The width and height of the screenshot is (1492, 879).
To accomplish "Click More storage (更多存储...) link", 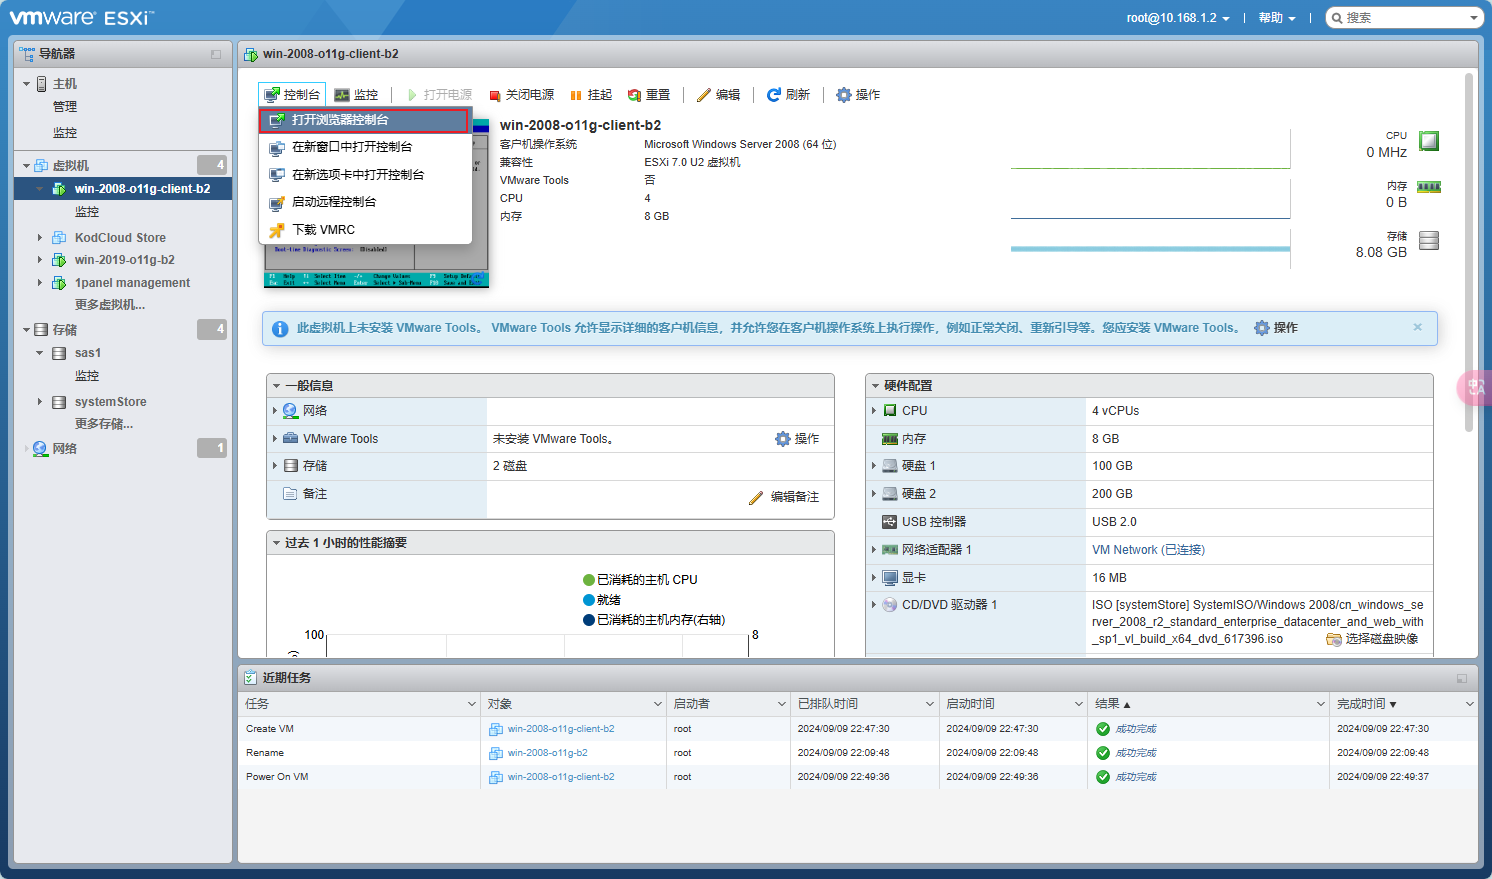I will pos(104,424).
